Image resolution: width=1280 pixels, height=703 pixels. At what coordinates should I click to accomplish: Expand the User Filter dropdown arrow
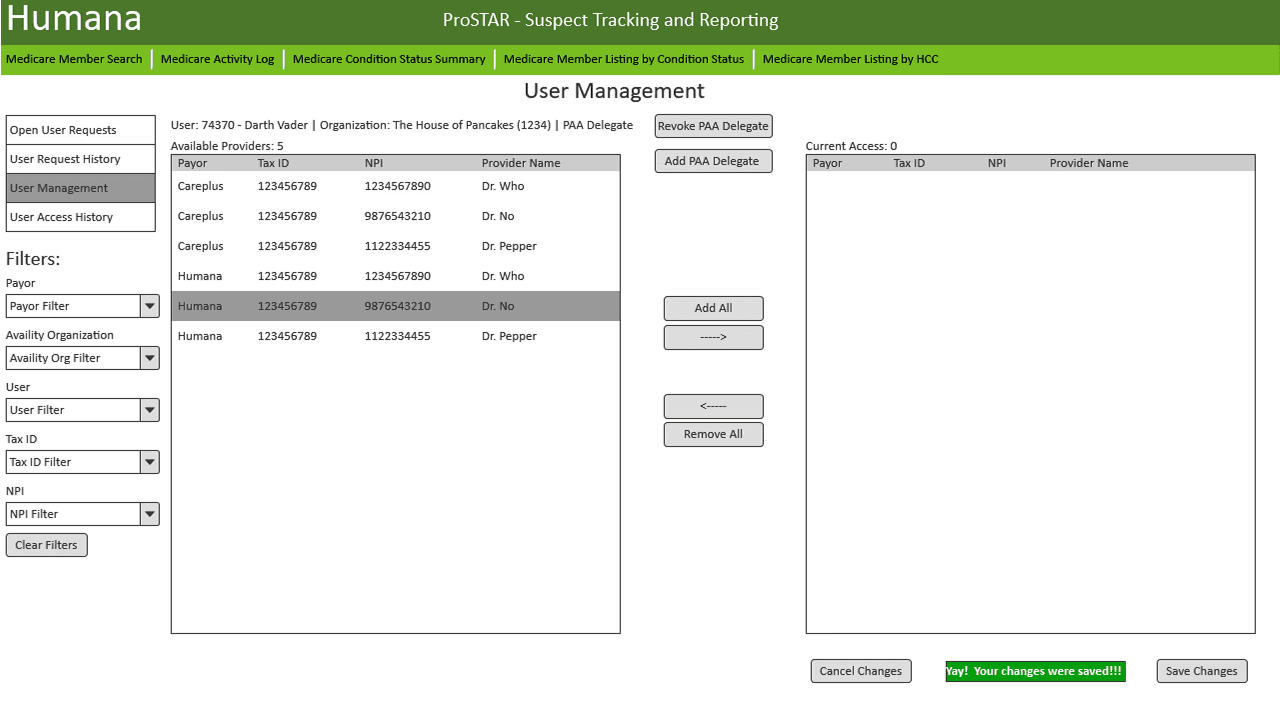150,410
